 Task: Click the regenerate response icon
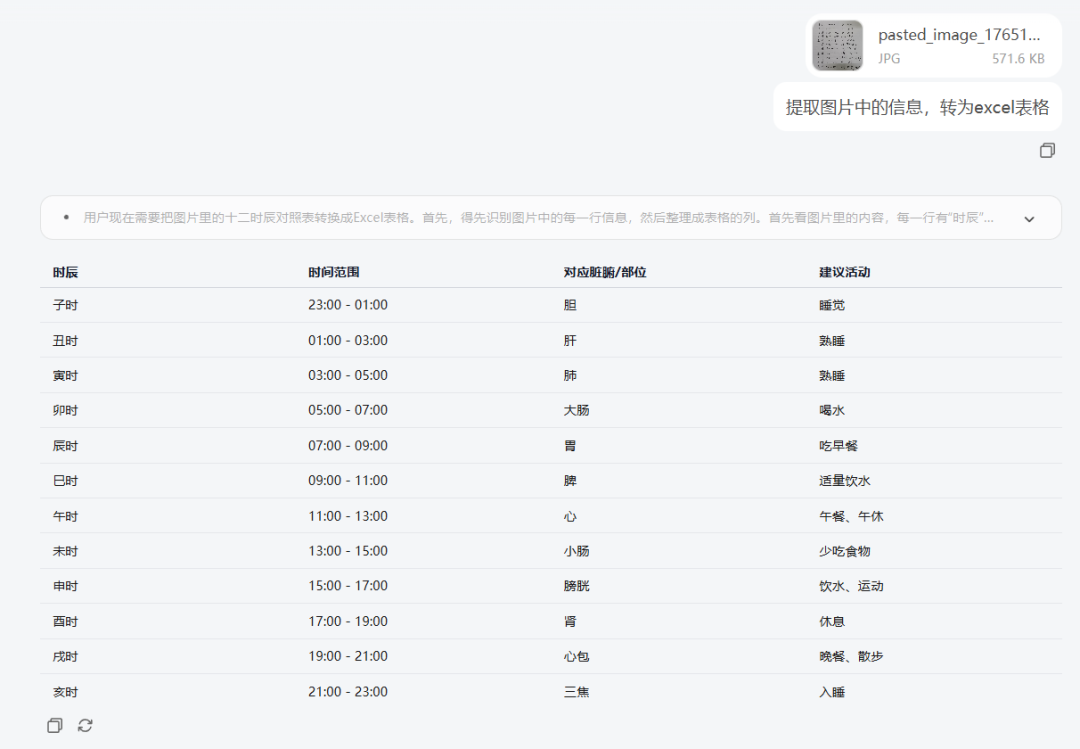(x=85, y=725)
